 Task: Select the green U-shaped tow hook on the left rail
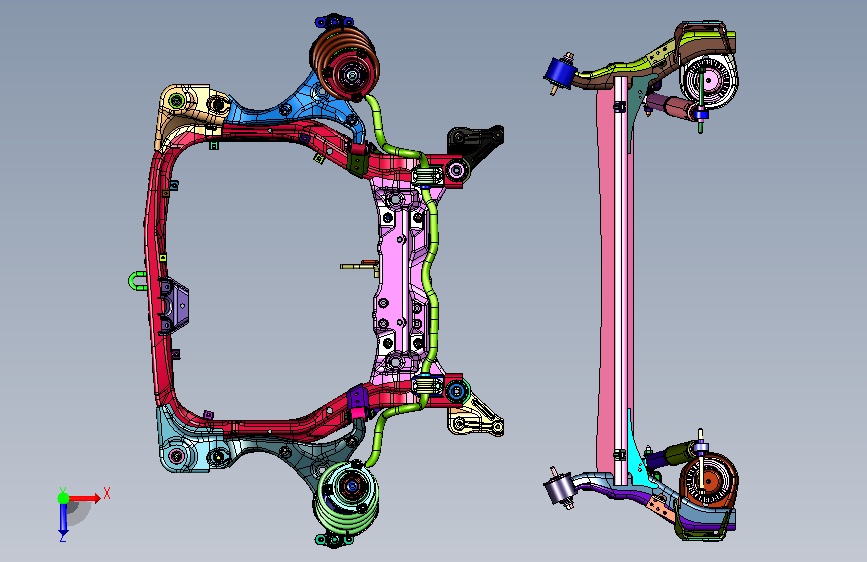(136, 280)
